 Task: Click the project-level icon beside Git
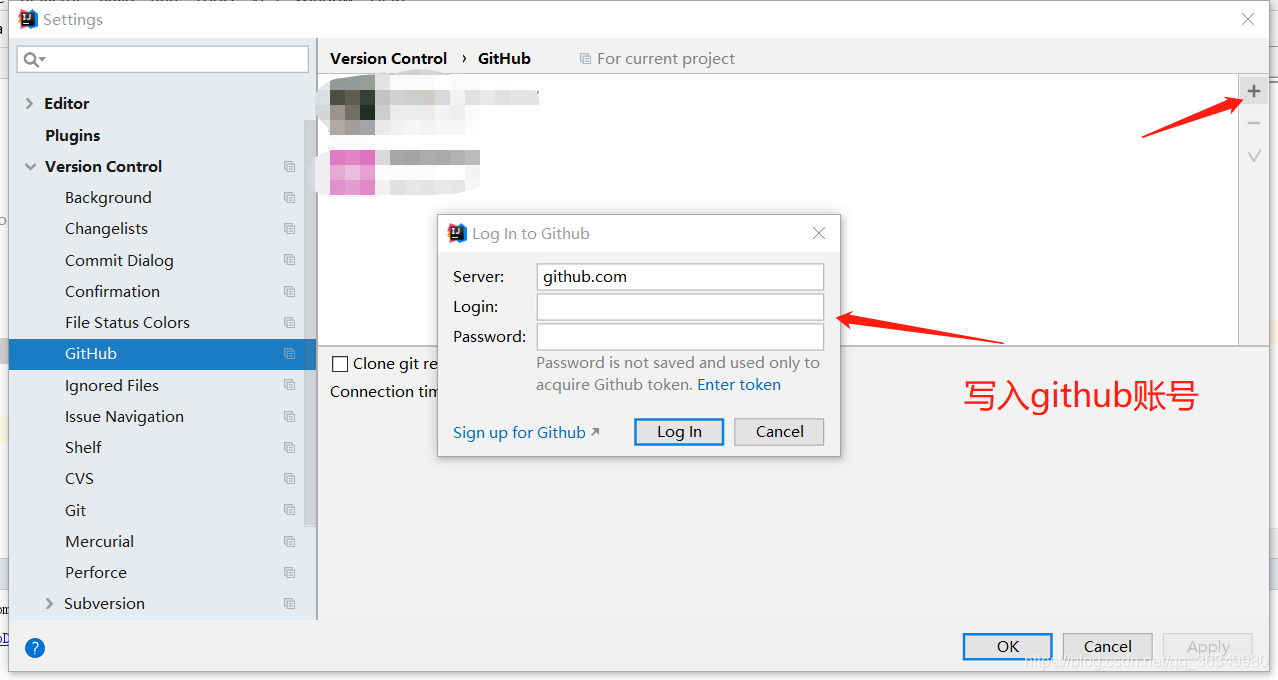click(x=289, y=510)
